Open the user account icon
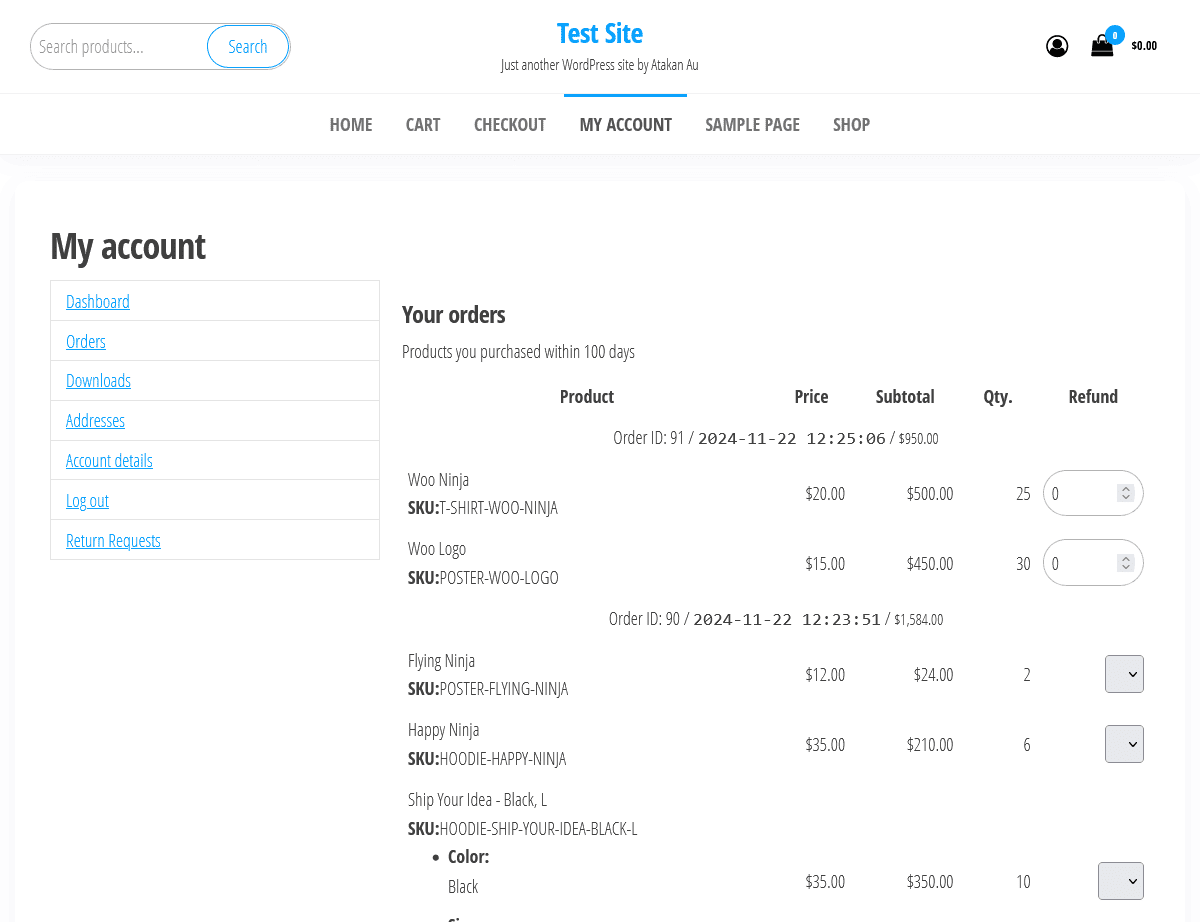The image size is (1200, 922). click(x=1057, y=46)
